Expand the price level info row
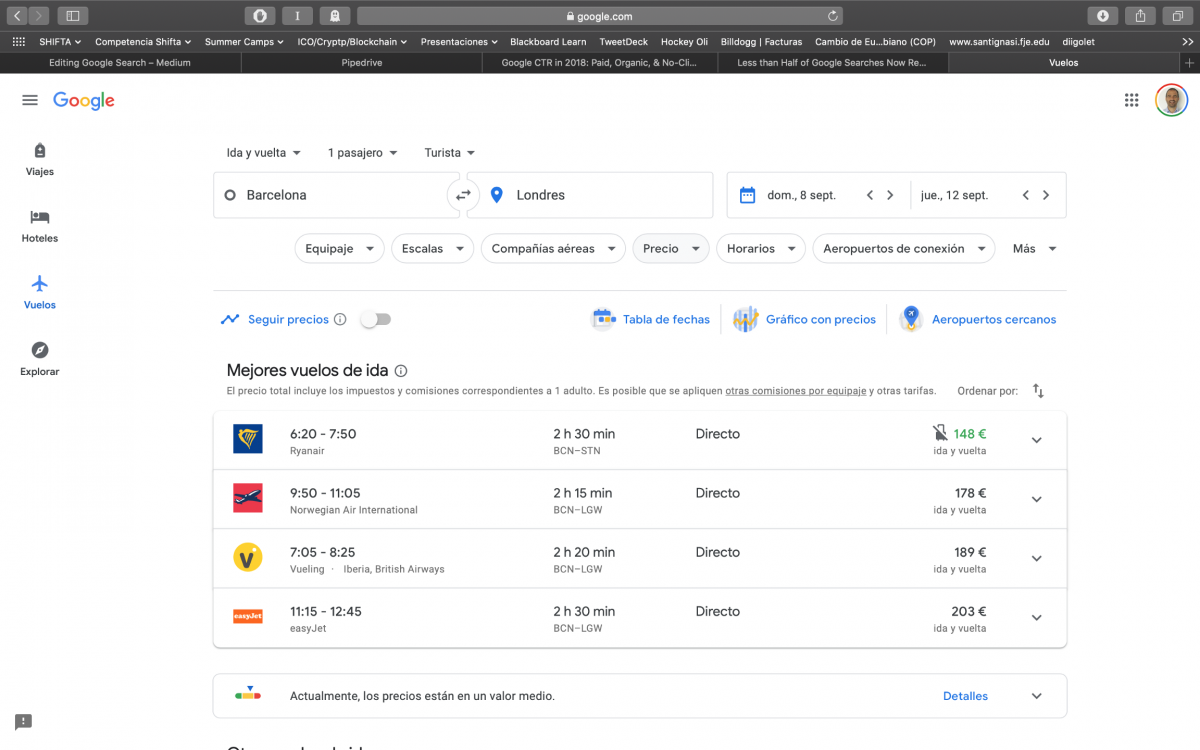Screen dimensions: 1200x750 pyautogui.click(x=1036, y=696)
